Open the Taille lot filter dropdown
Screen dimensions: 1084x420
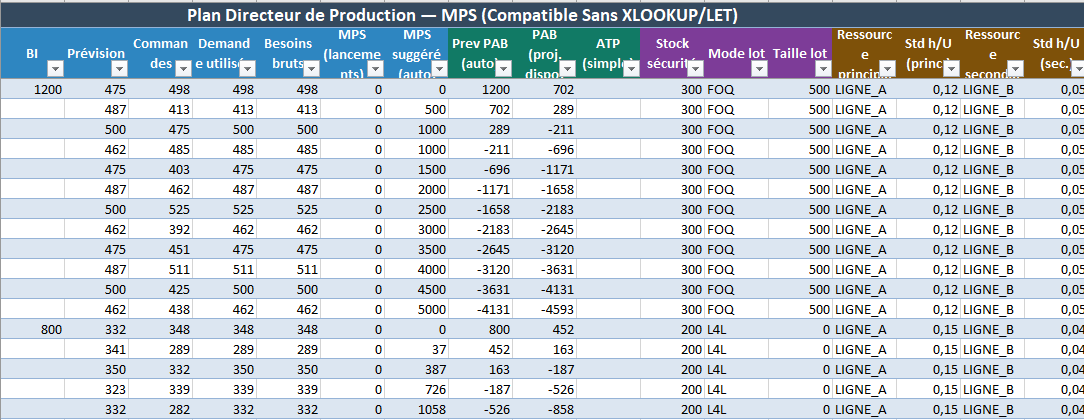click(823, 68)
